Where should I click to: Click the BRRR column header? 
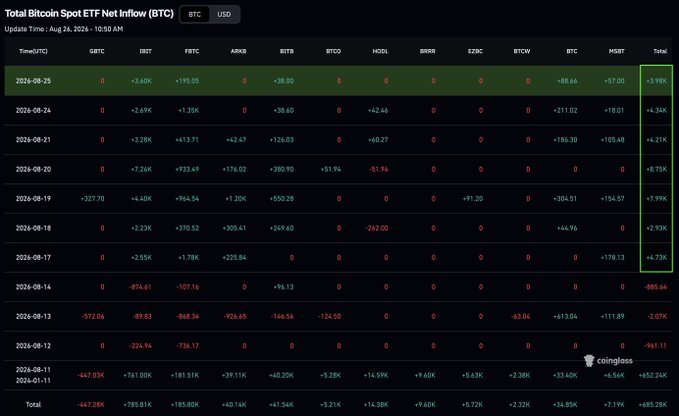(427, 51)
